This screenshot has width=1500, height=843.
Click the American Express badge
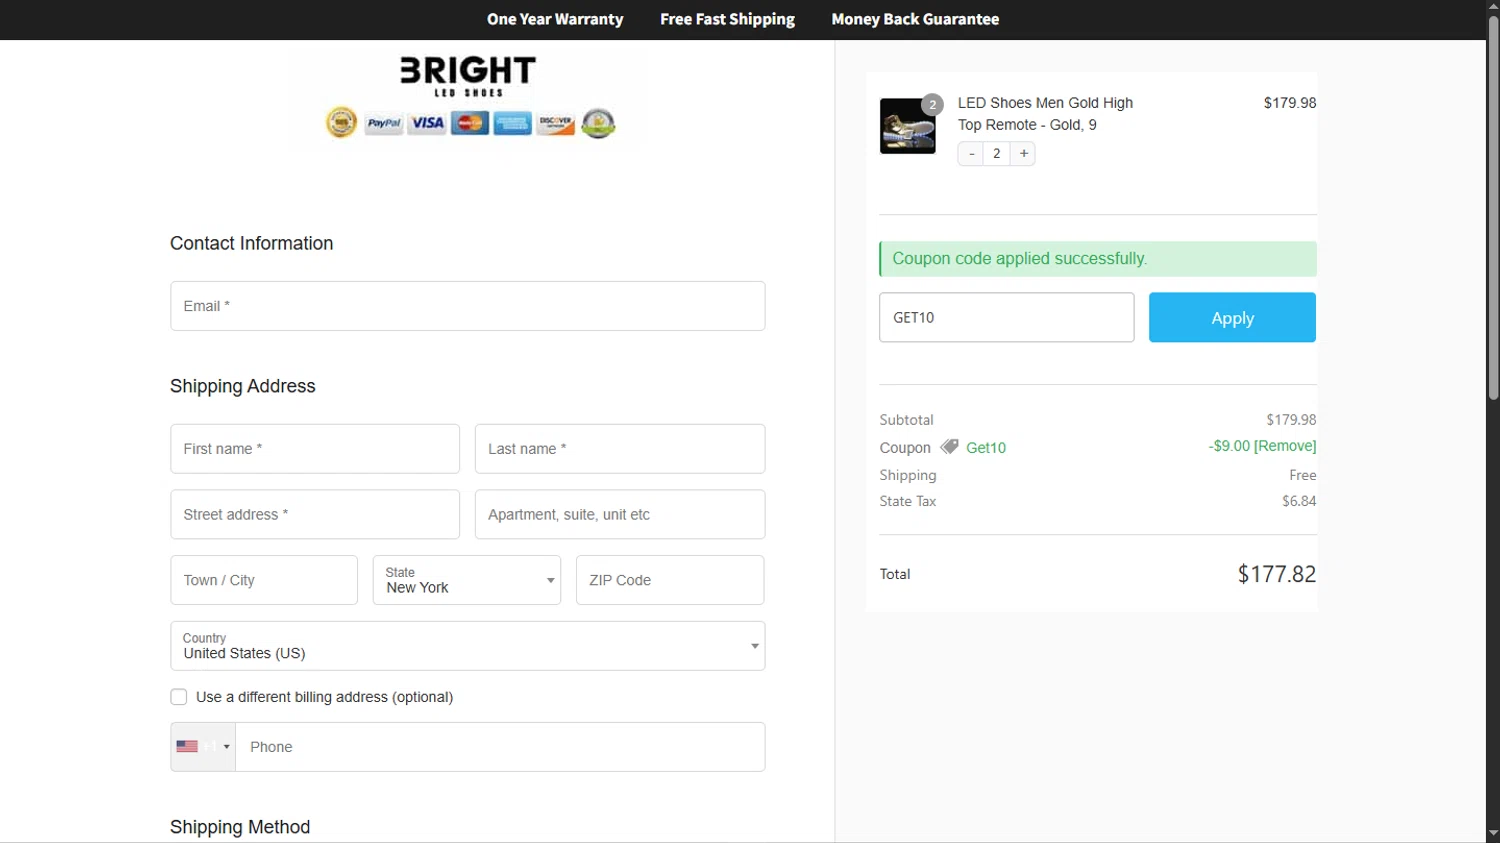512,124
